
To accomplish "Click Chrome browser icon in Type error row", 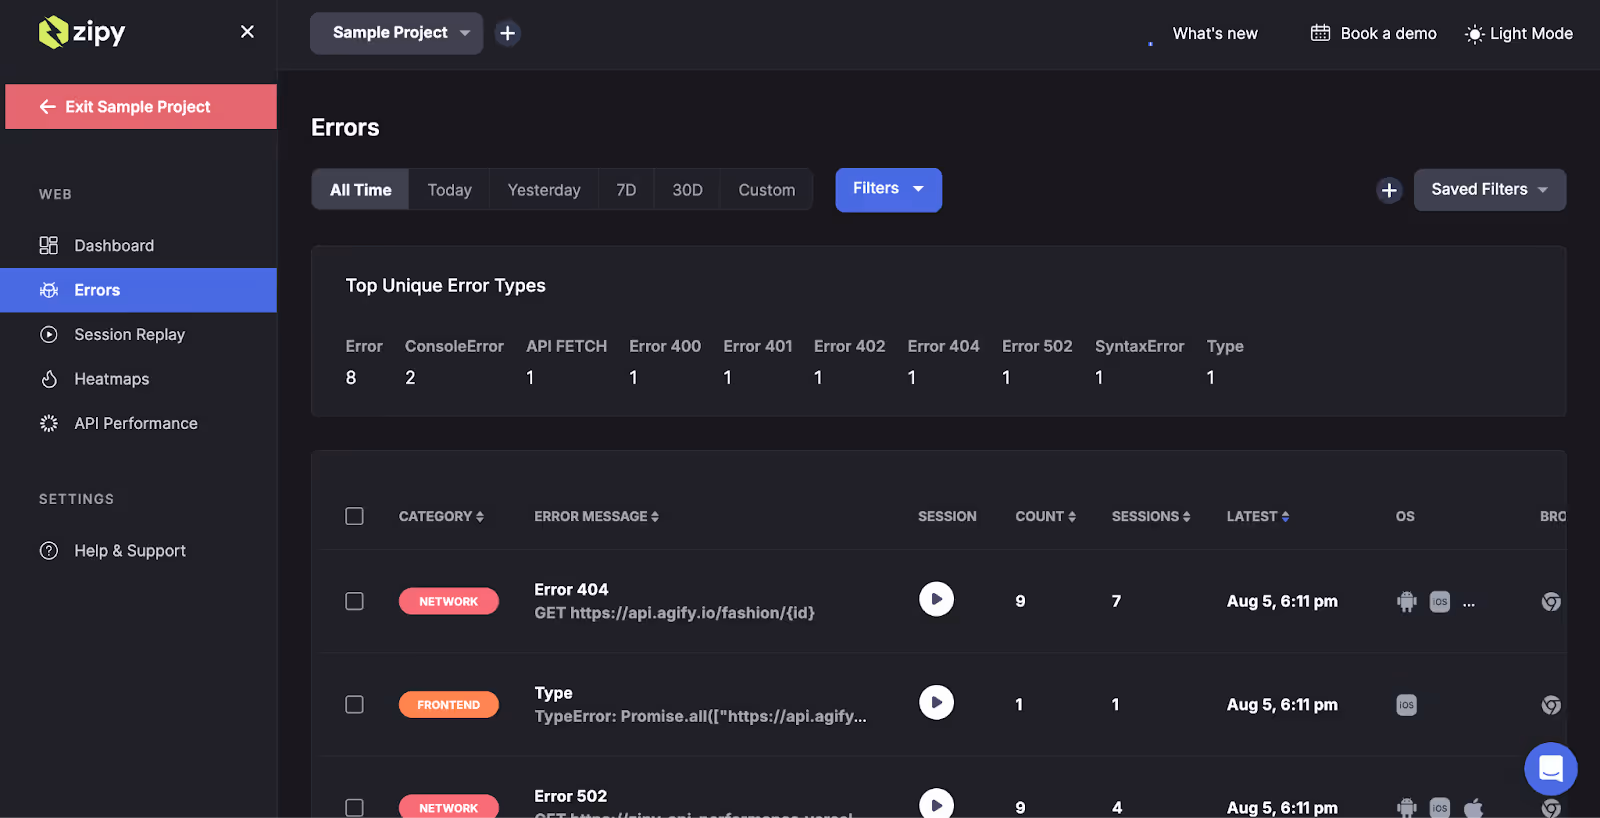I will (1551, 705).
